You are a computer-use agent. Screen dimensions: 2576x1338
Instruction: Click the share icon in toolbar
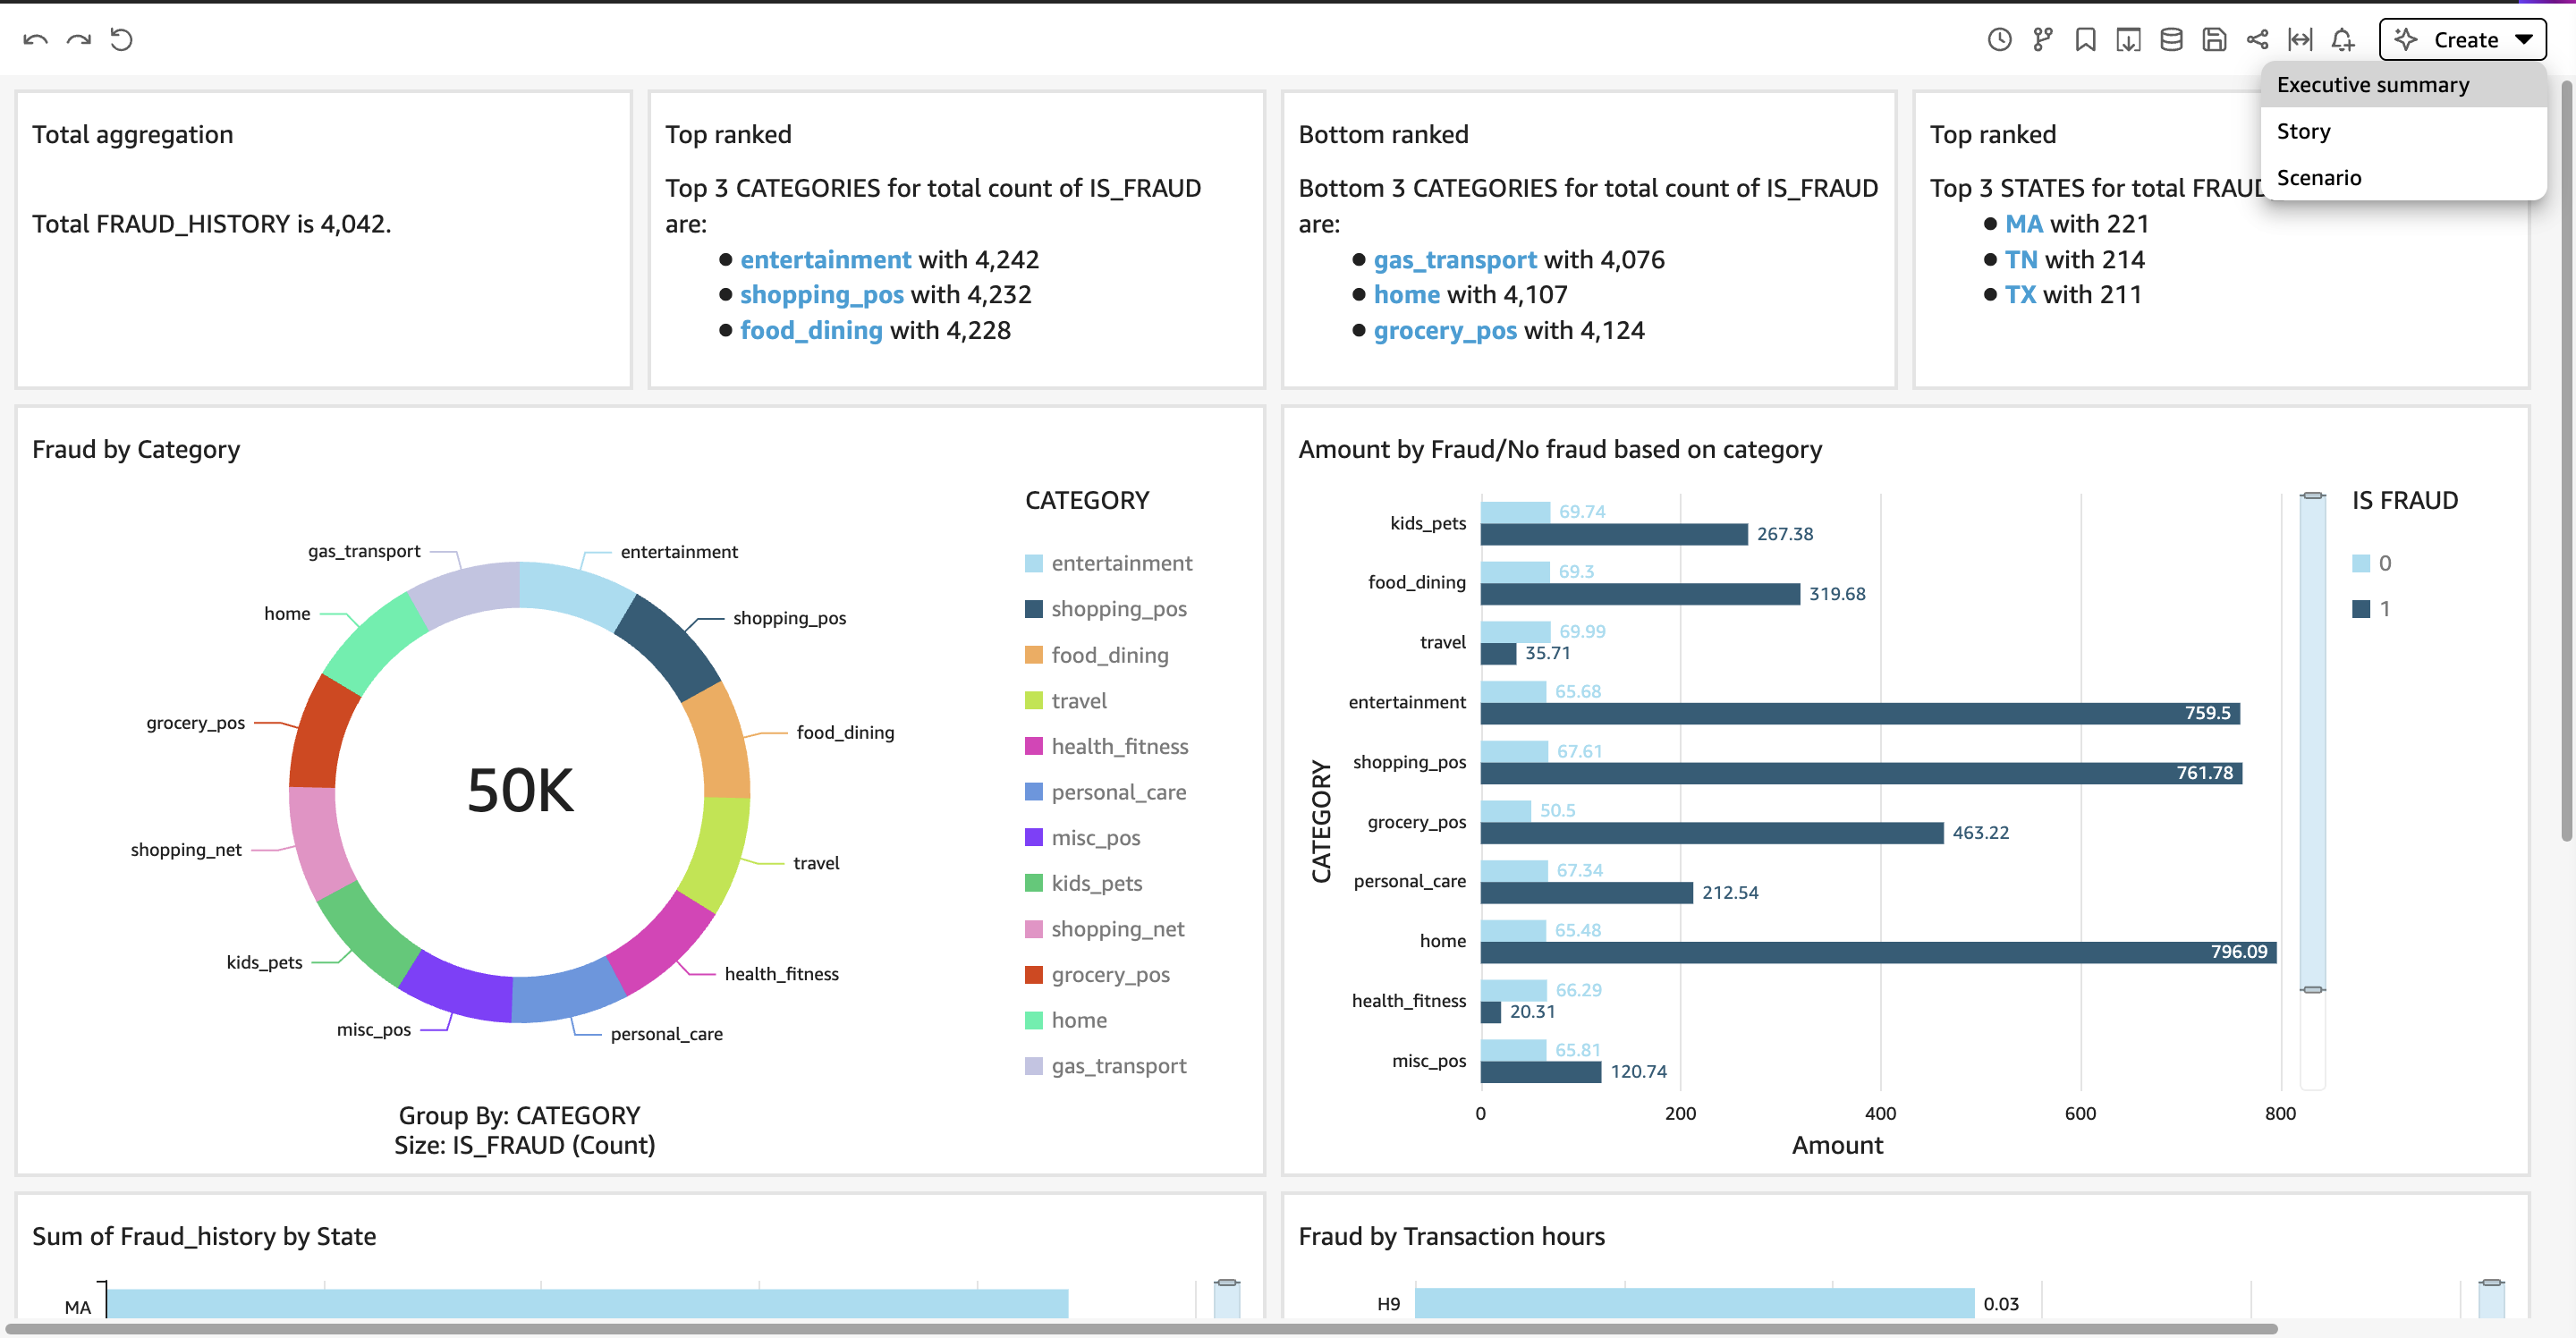click(x=2257, y=40)
